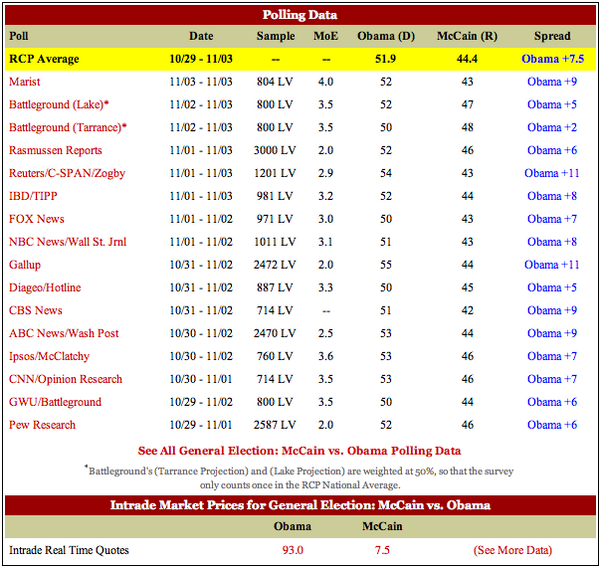Click Obama value 55 in Gallup row
600x567 pixels.
coord(386,265)
